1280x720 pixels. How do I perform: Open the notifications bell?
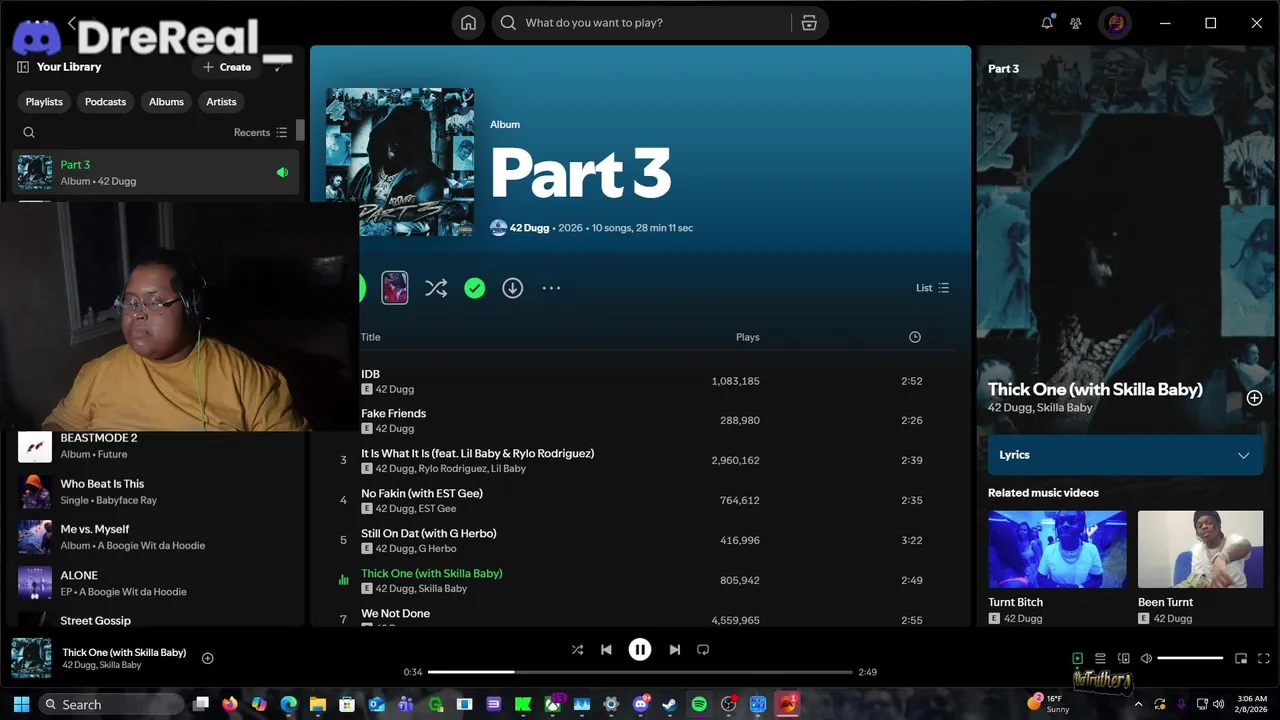(1047, 23)
